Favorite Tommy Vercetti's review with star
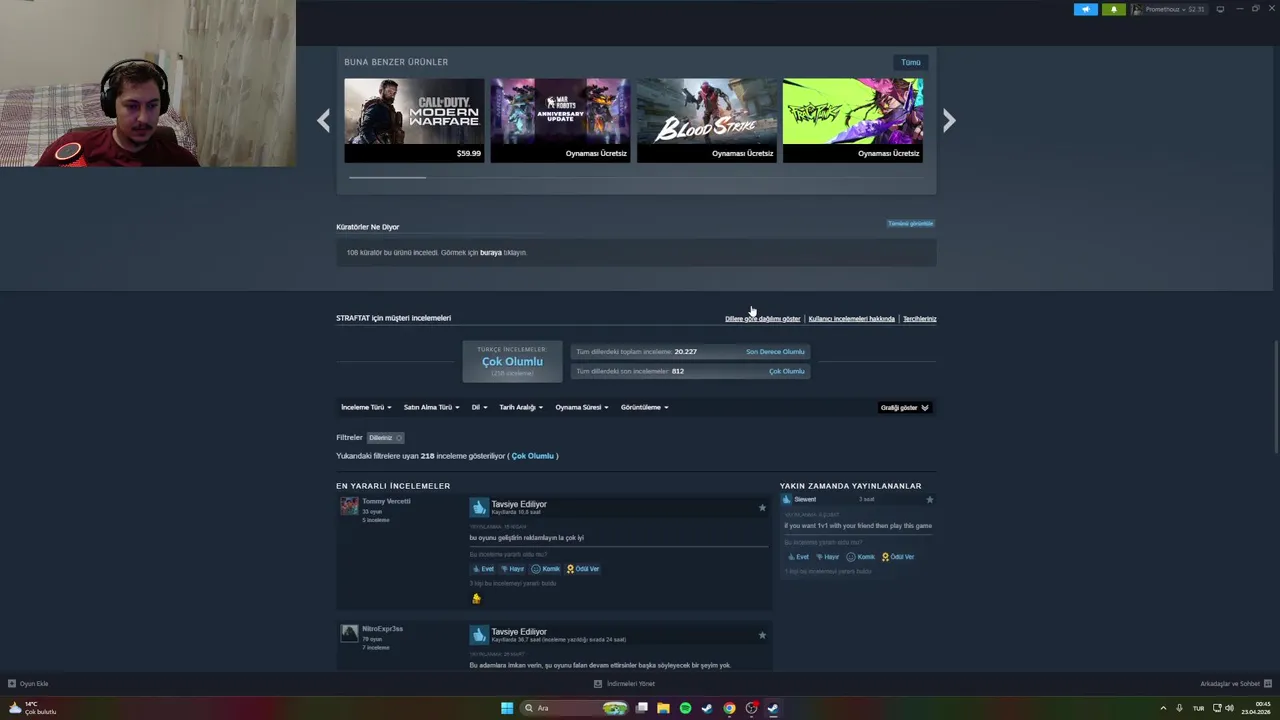The image size is (1280, 720). [x=762, y=508]
